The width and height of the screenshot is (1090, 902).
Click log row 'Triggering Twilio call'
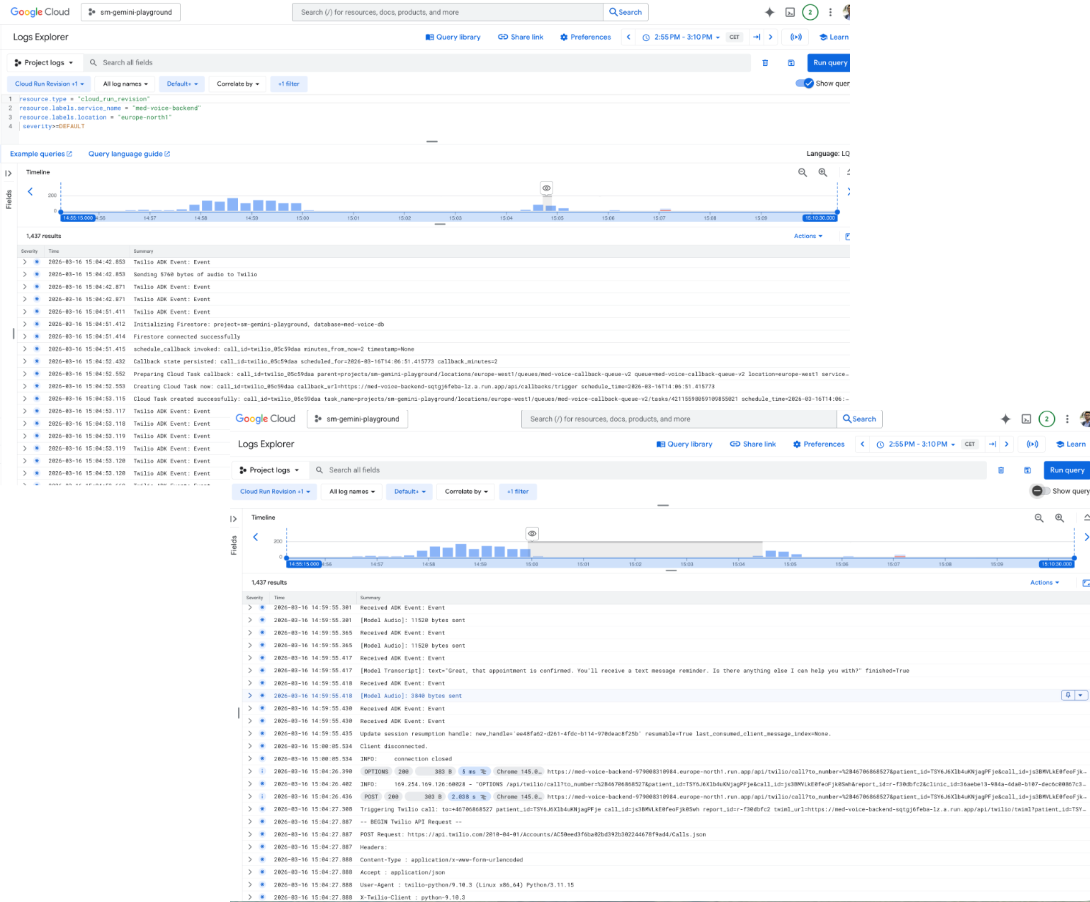(664, 809)
